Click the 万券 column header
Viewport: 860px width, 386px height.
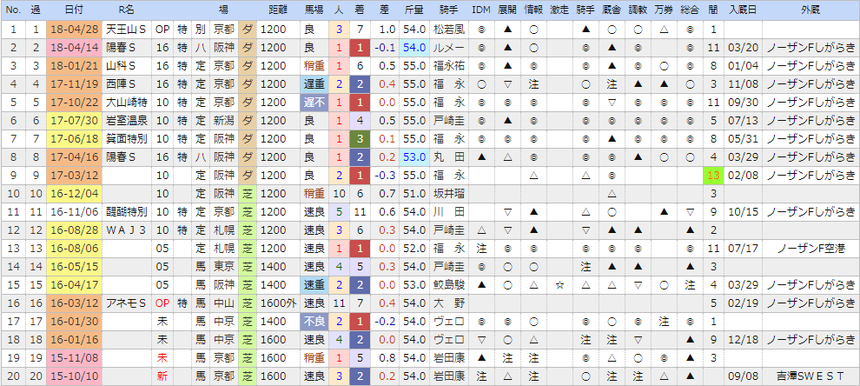(664, 10)
